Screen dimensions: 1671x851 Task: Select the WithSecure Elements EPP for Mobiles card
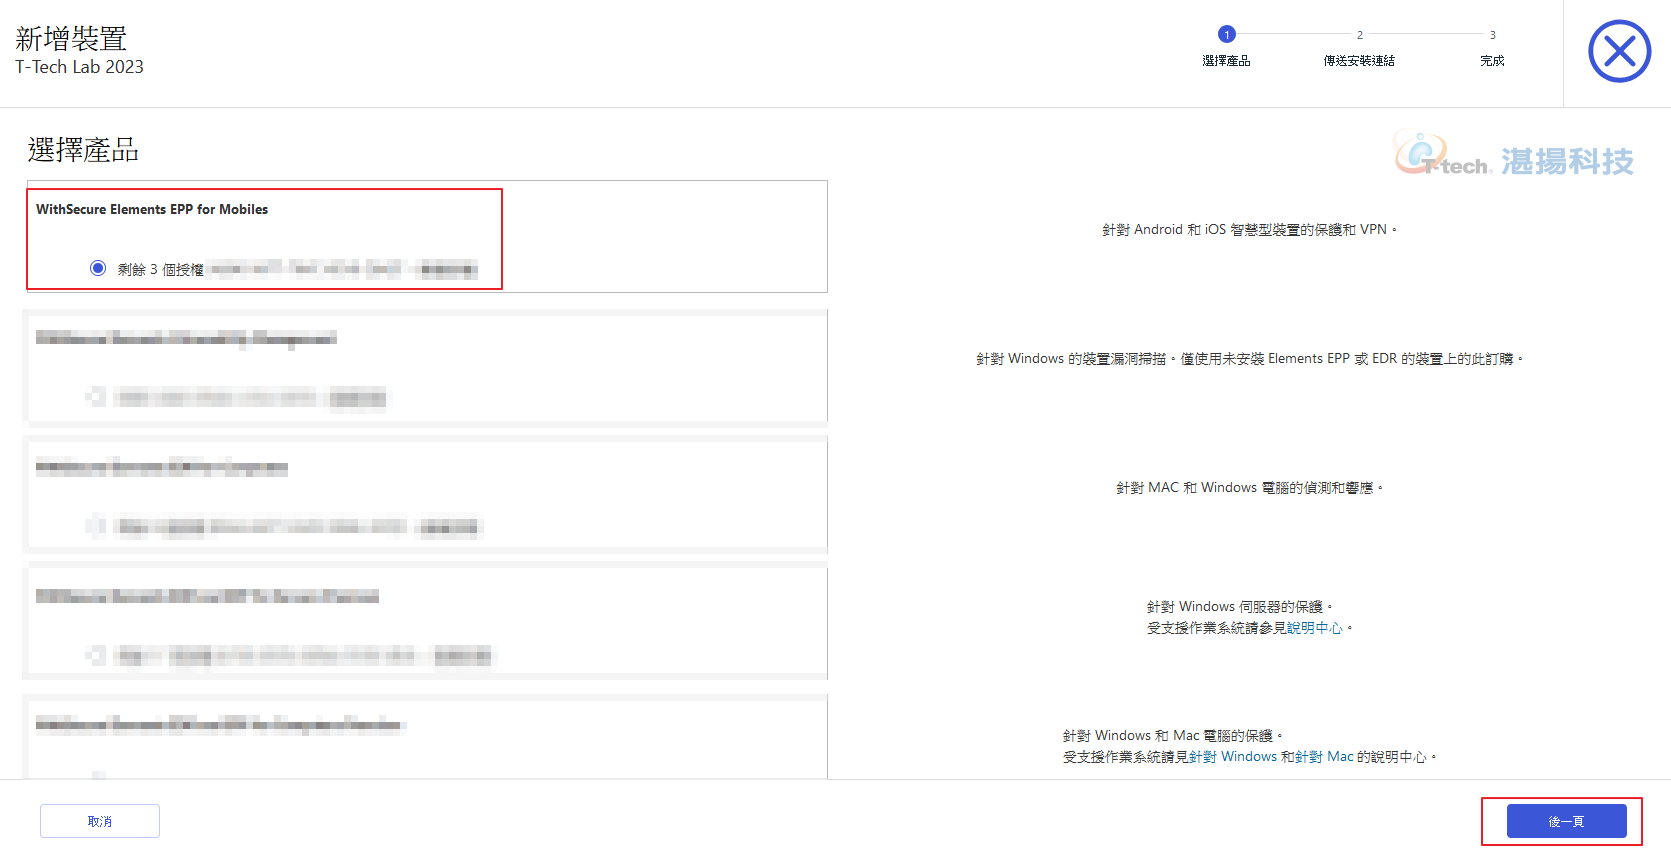pos(426,237)
